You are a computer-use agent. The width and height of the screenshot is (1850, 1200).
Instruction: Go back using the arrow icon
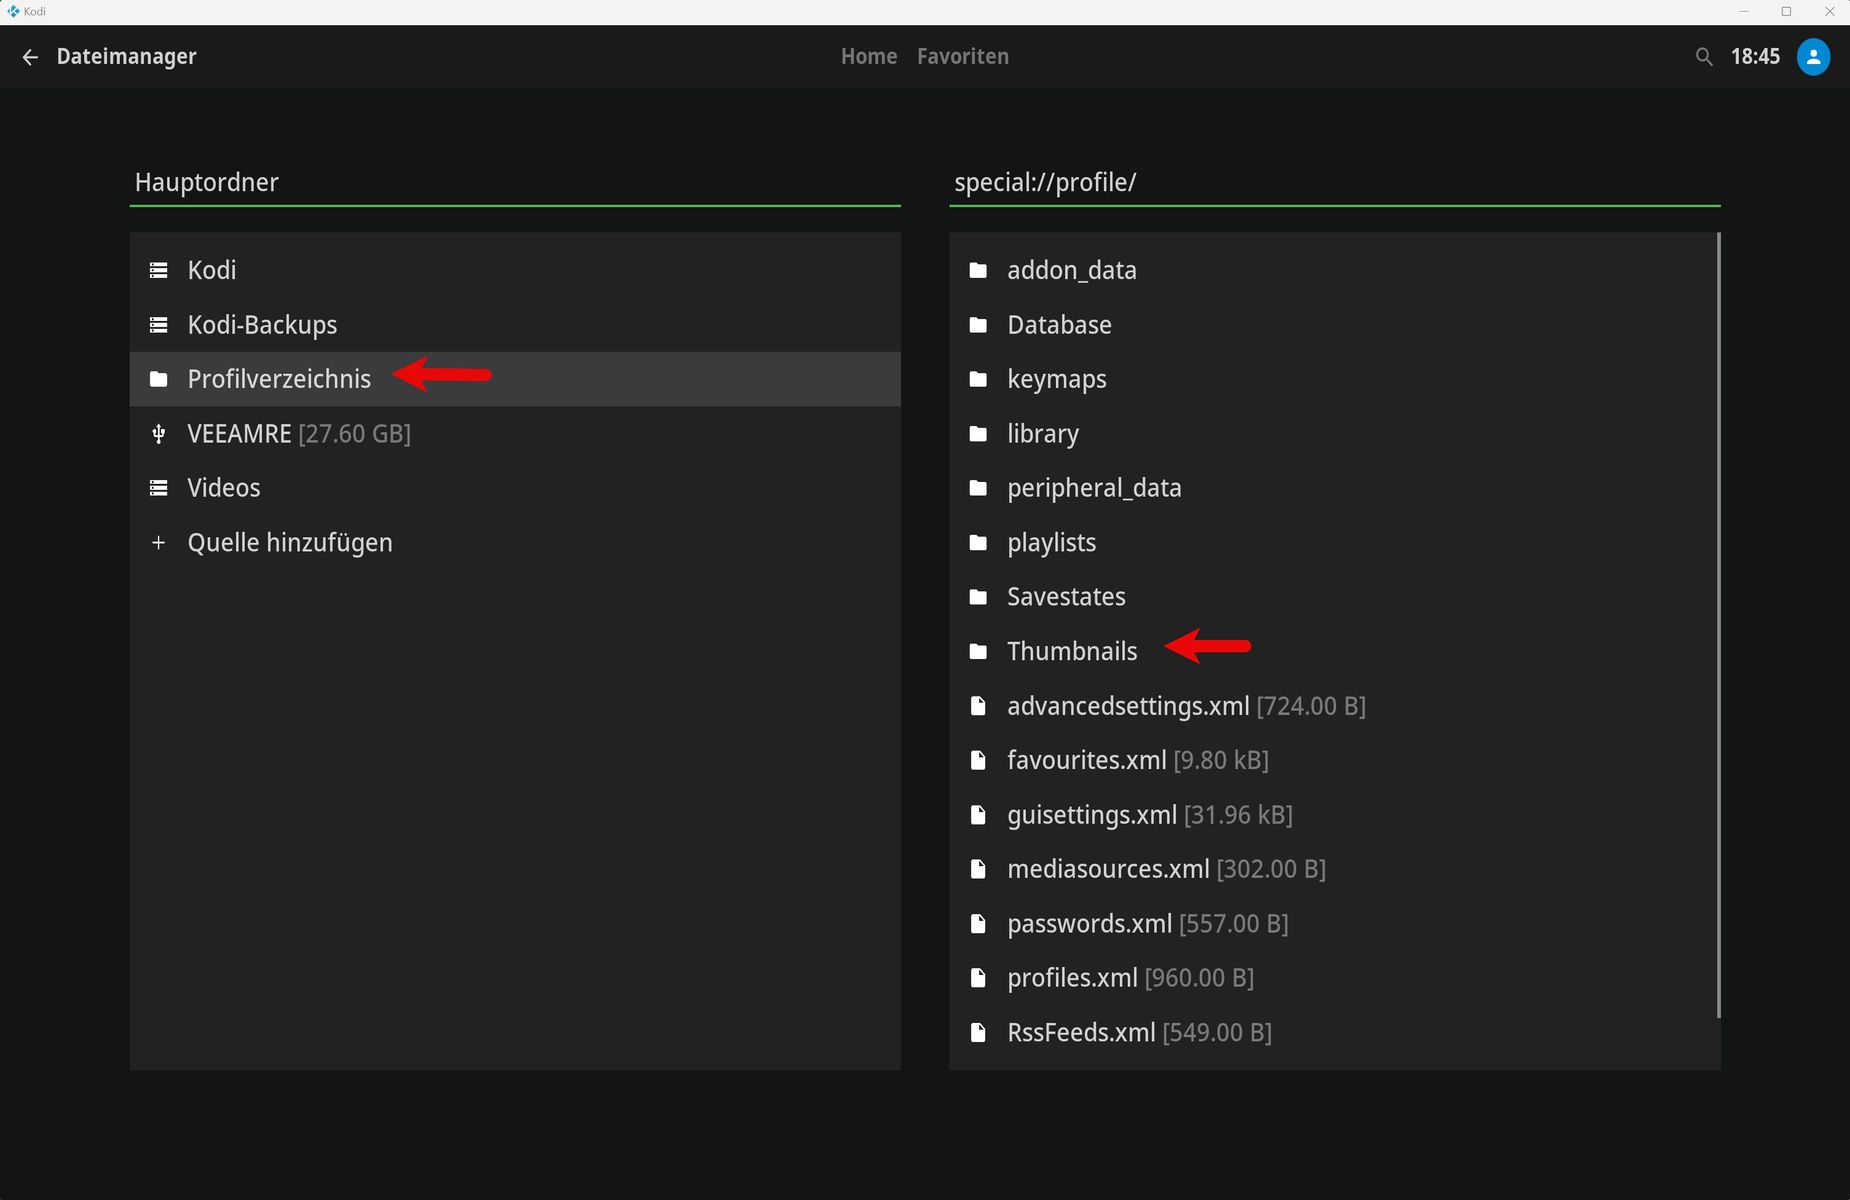click(x=30, y=57)
